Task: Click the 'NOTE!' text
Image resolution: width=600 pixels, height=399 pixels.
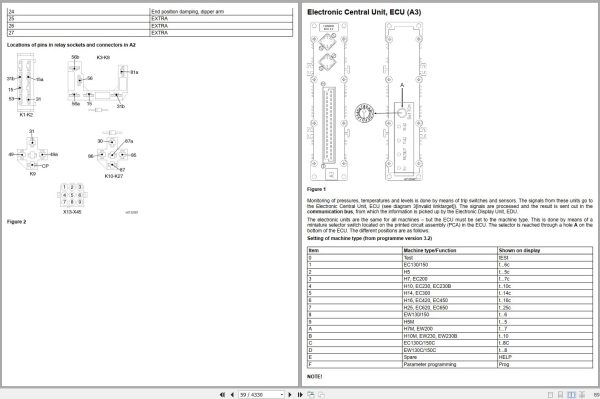Action: (315, 377)
